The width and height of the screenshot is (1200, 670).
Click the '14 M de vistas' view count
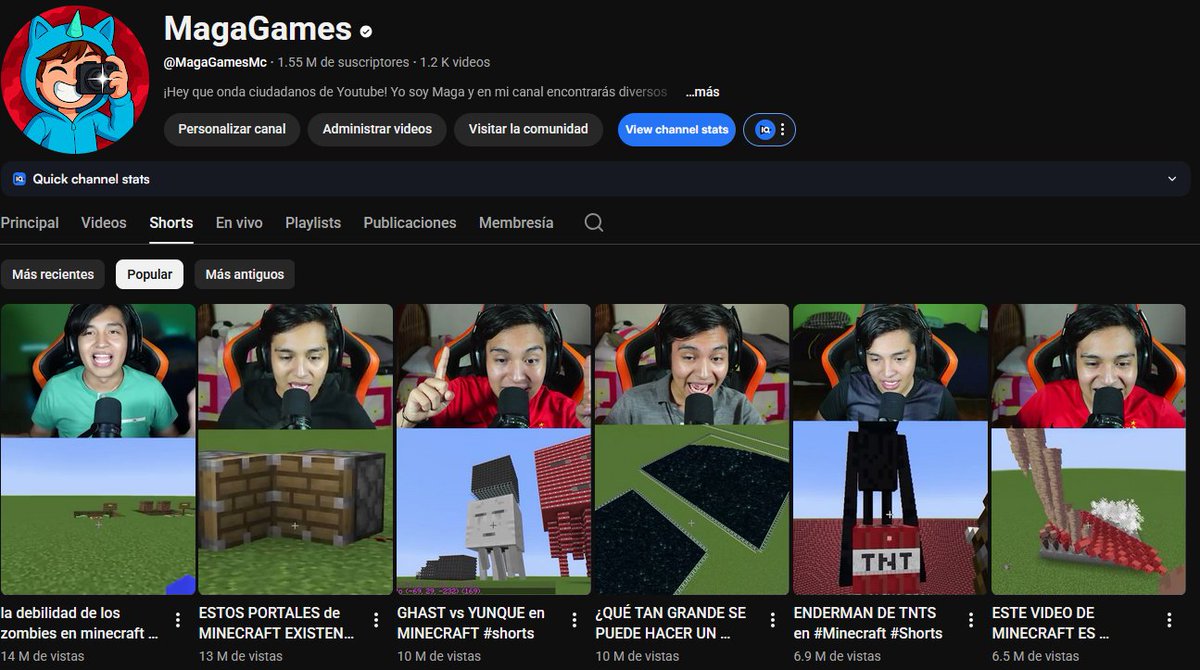tap(43, 656)
